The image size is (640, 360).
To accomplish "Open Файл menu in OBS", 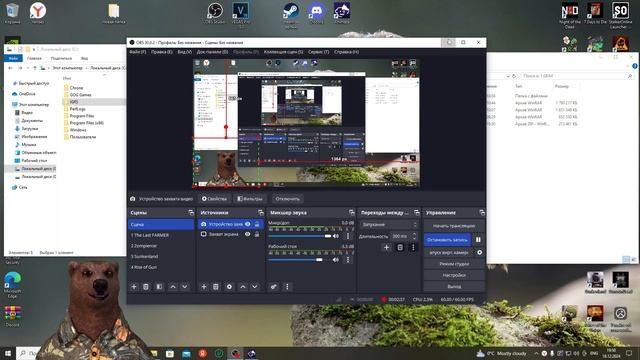I will point(138,52).
